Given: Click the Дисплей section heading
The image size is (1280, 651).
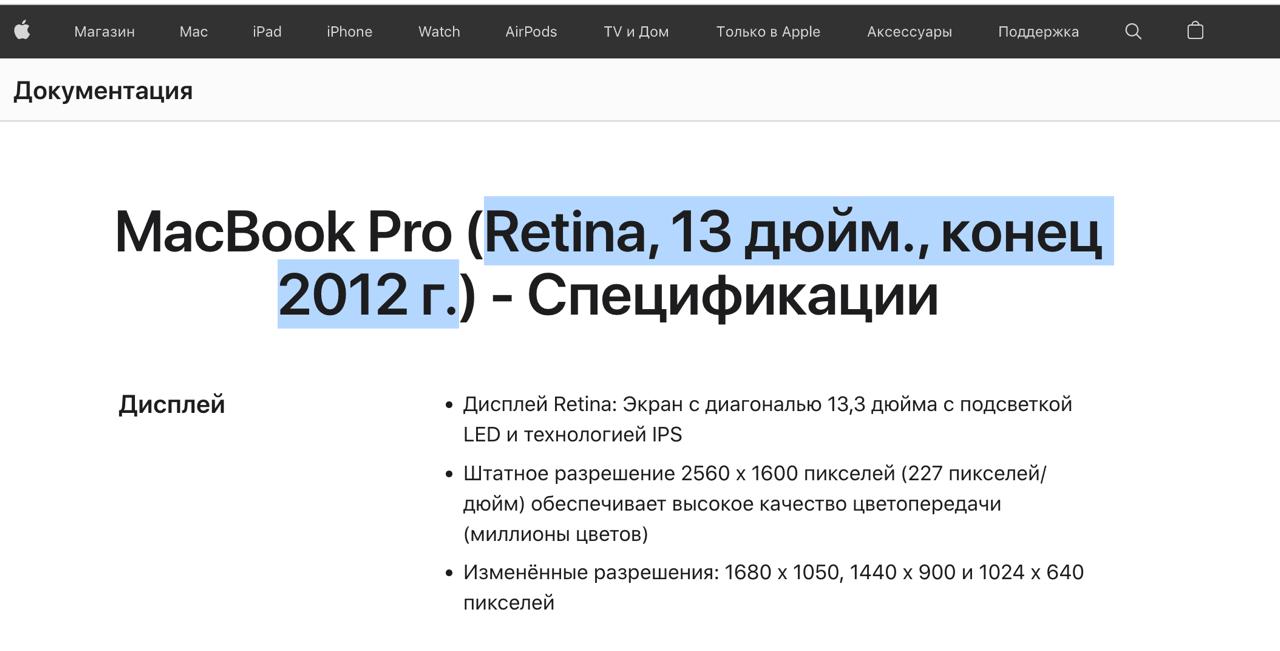Looking at the screenshot, I should click(x=171, y=405).
